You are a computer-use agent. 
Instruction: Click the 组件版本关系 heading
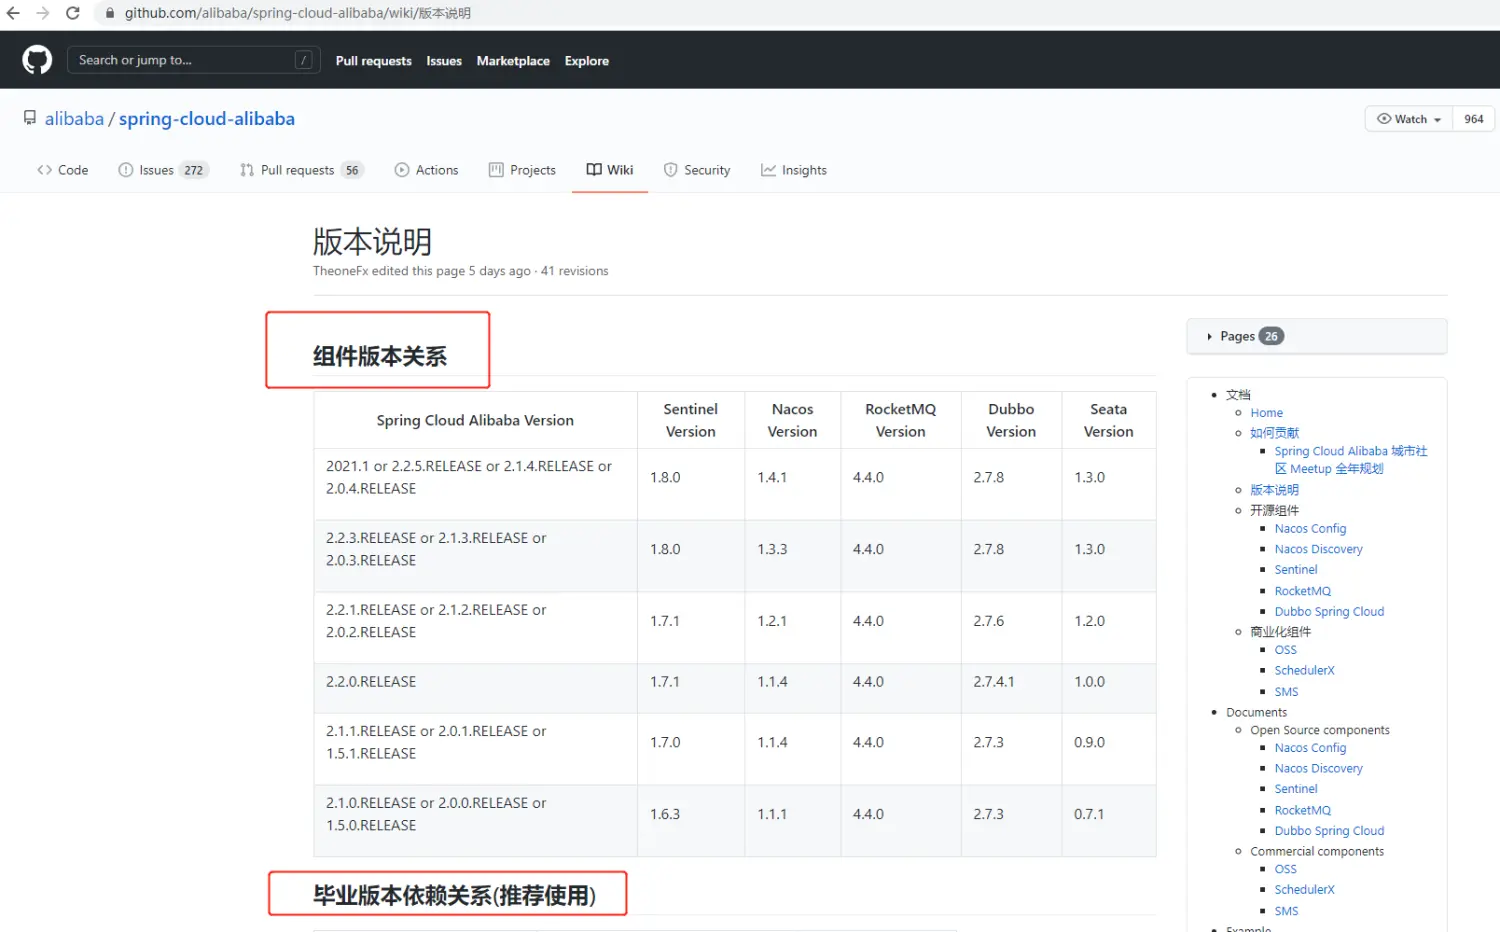[x=380, y=356]
